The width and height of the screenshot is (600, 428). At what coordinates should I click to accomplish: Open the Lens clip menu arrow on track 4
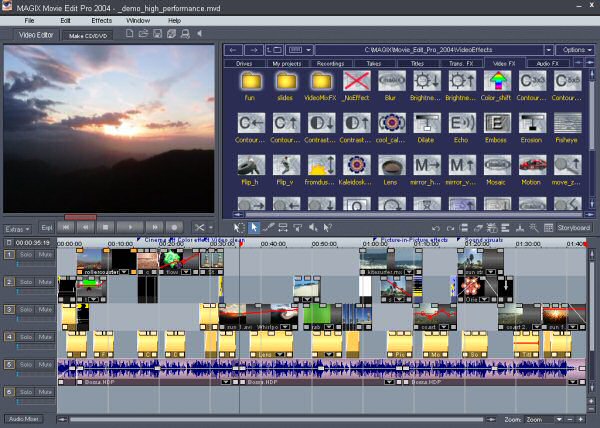(x=280, y=355)
